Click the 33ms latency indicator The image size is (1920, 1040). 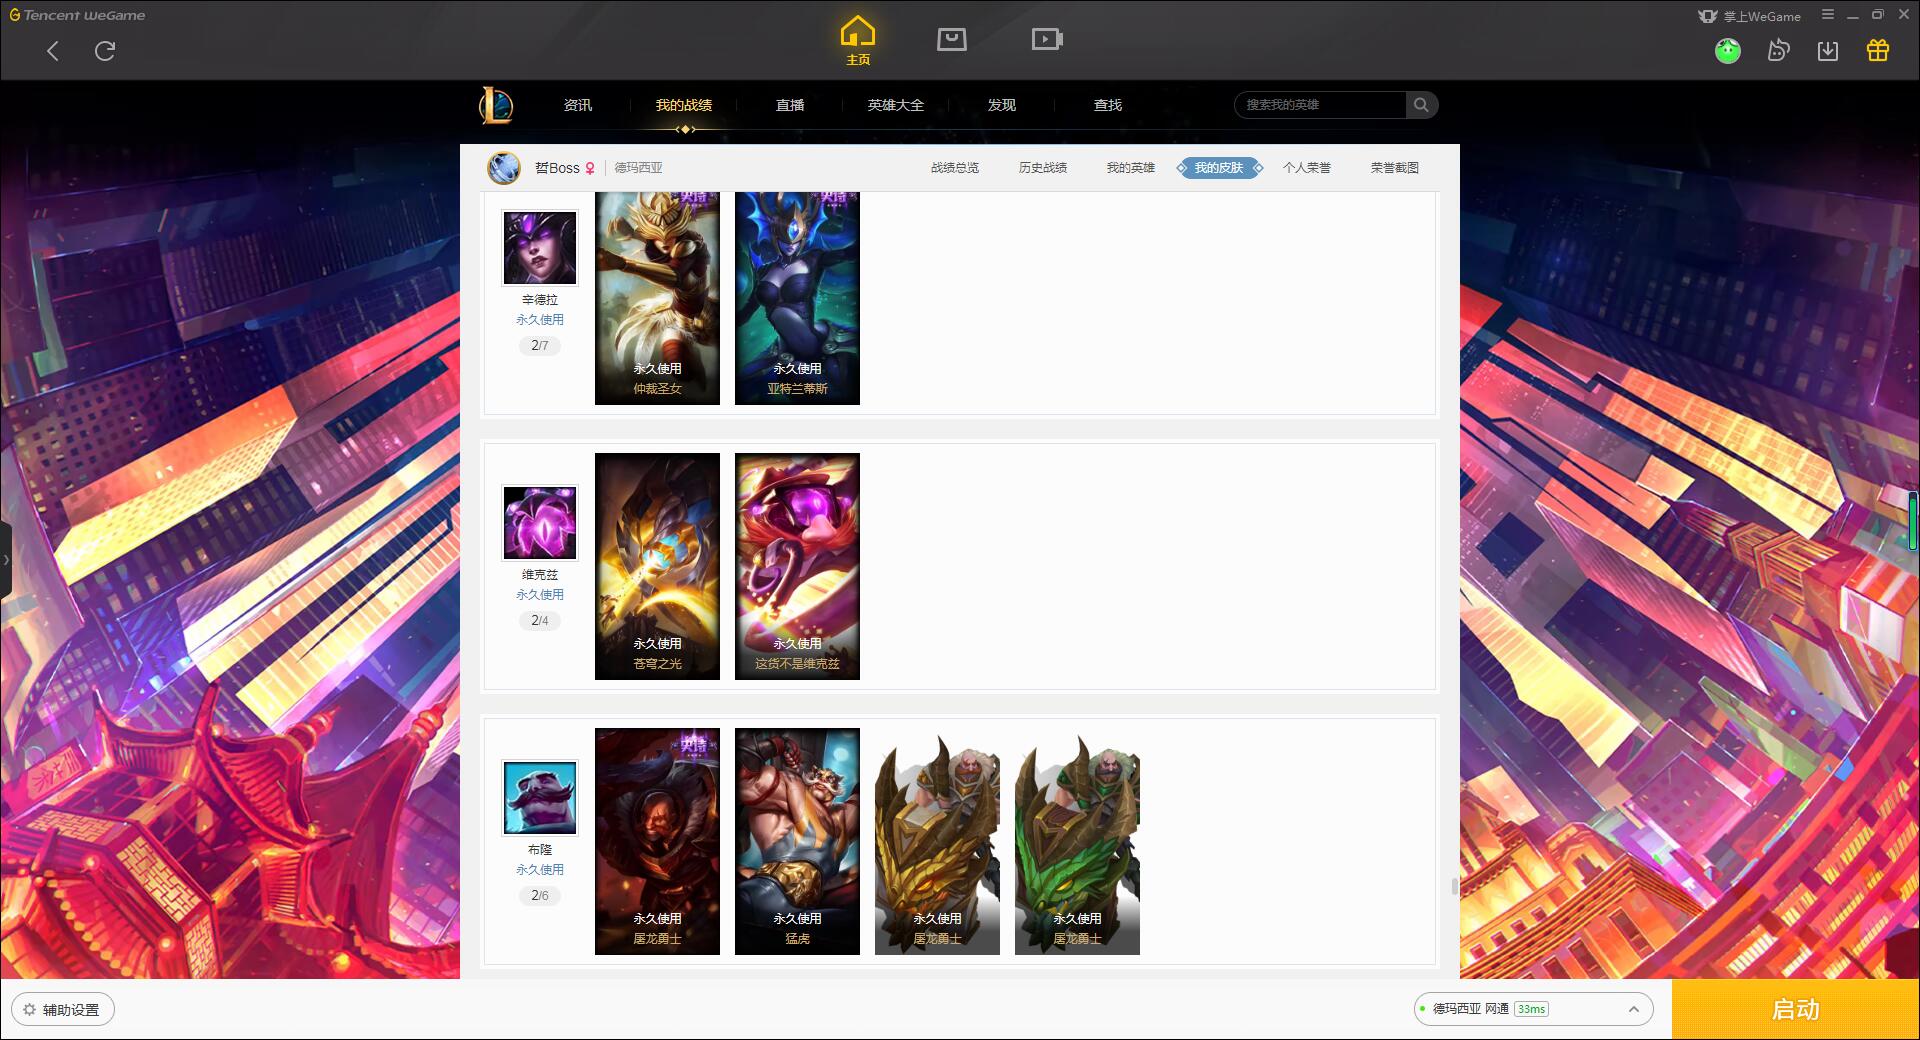1531,1009
